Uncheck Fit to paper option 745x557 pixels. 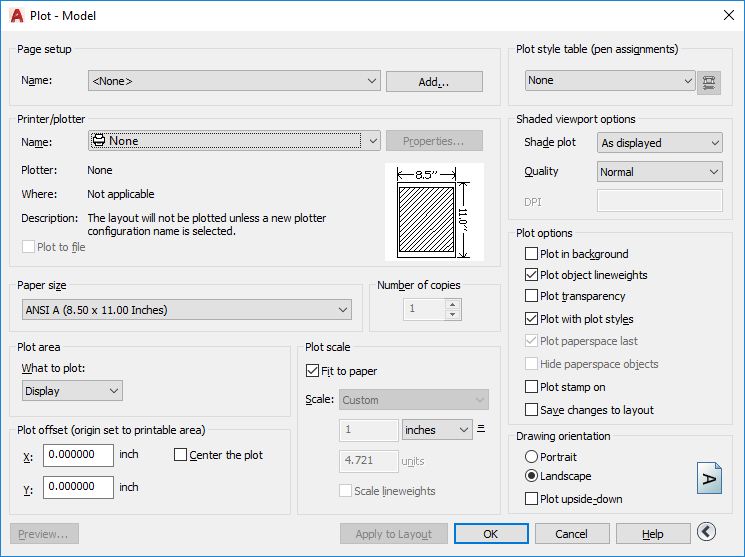[313, 371]
